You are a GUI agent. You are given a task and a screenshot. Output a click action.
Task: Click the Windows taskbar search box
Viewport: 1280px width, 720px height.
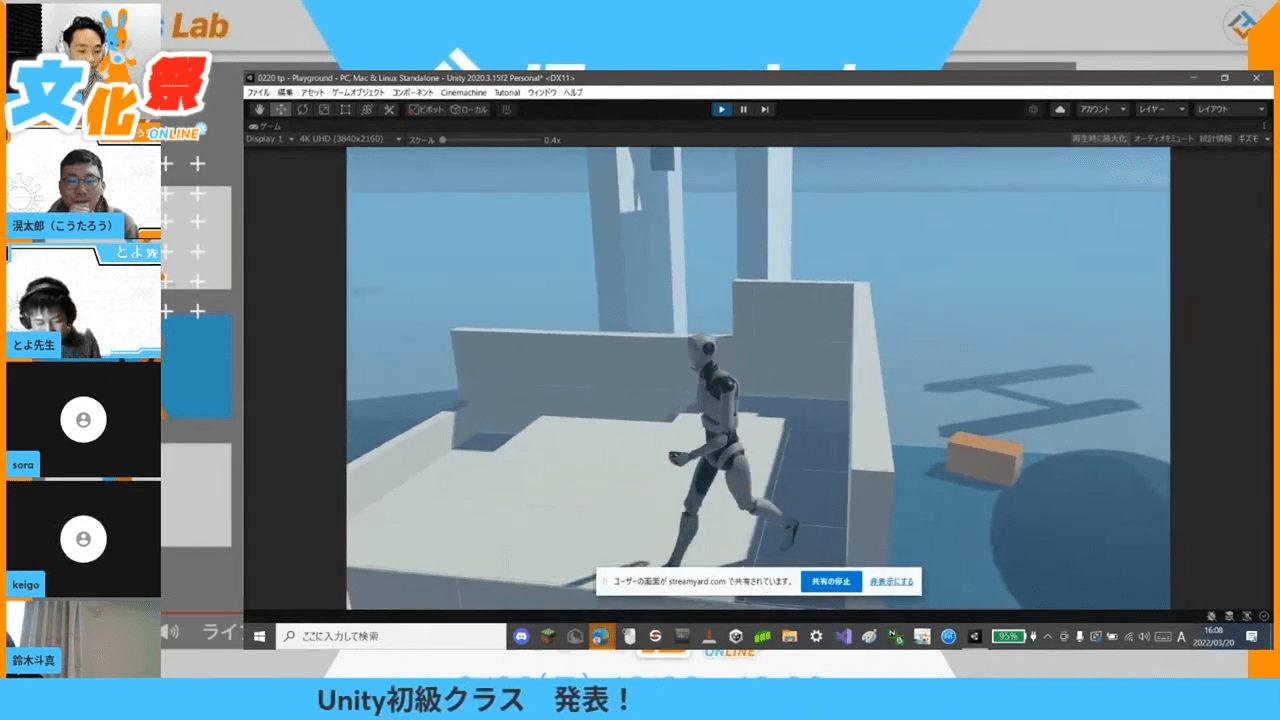tap(392, 636)
